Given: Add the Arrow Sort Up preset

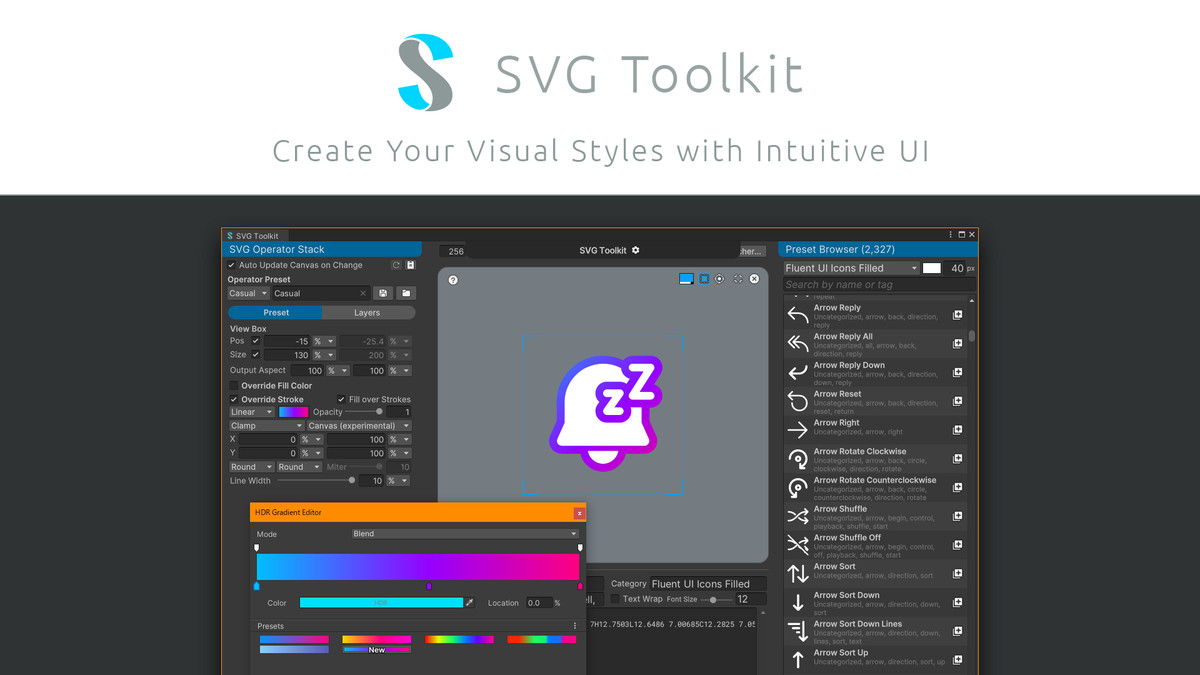Looking at the screenshot, I should 957,660.
